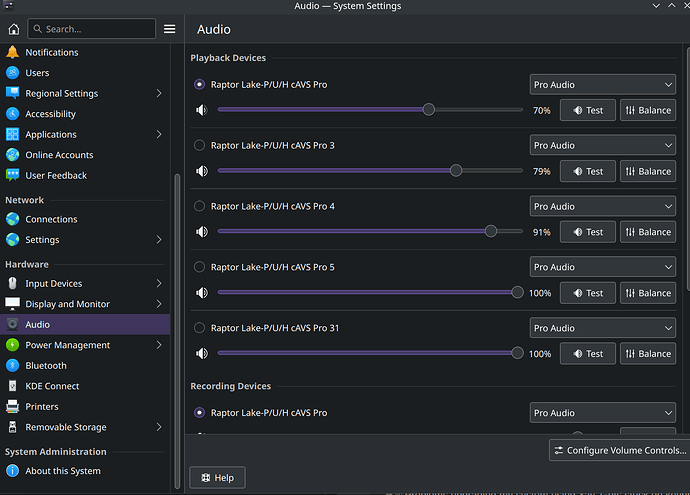Open Pro Audio dropdown for cAVS Pro 5

(602, 267)
